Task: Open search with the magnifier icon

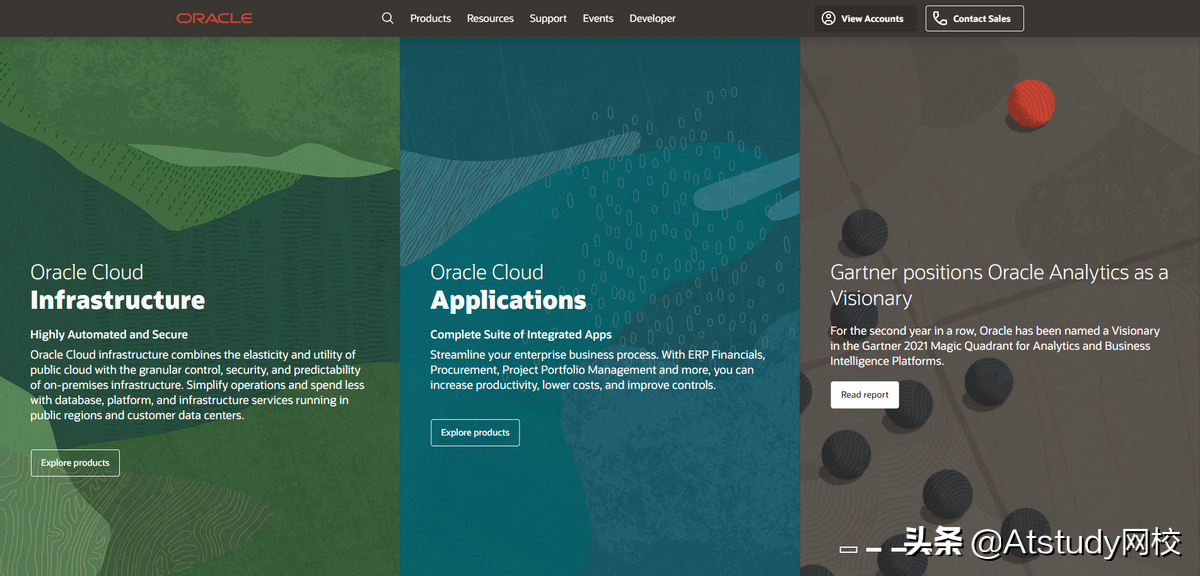Action: pos(388,18)
